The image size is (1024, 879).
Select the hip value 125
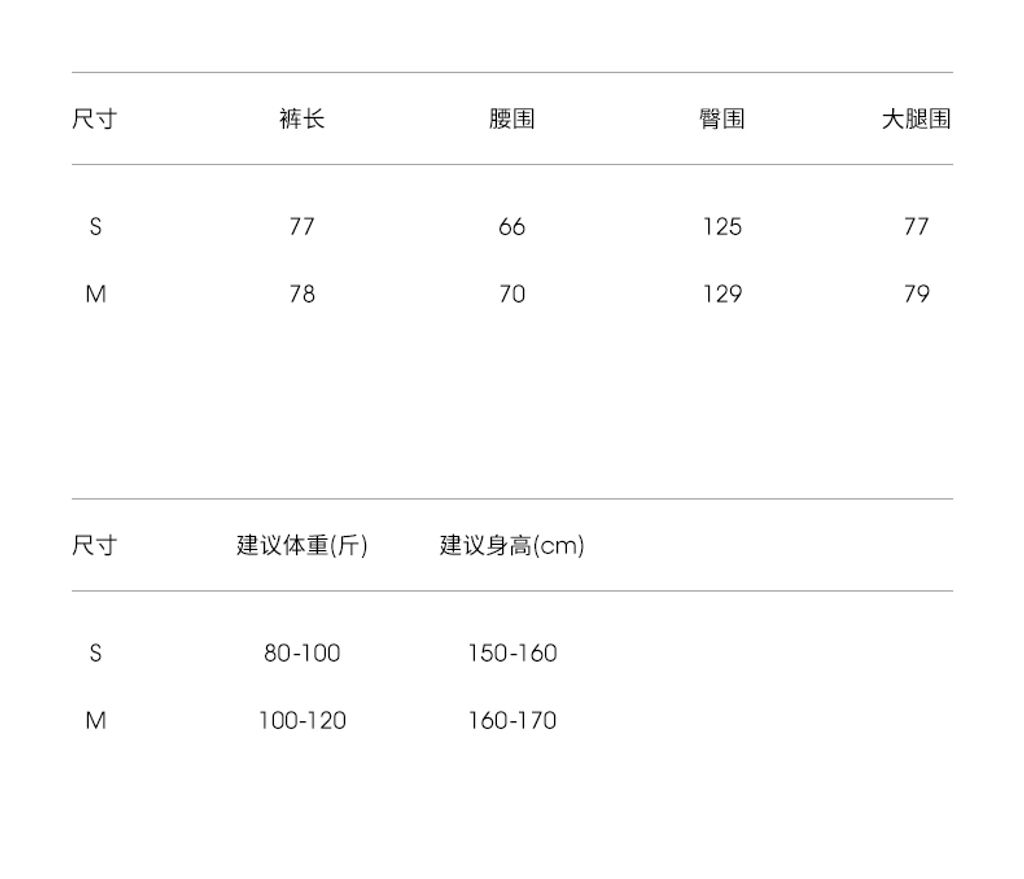(722, 227)
